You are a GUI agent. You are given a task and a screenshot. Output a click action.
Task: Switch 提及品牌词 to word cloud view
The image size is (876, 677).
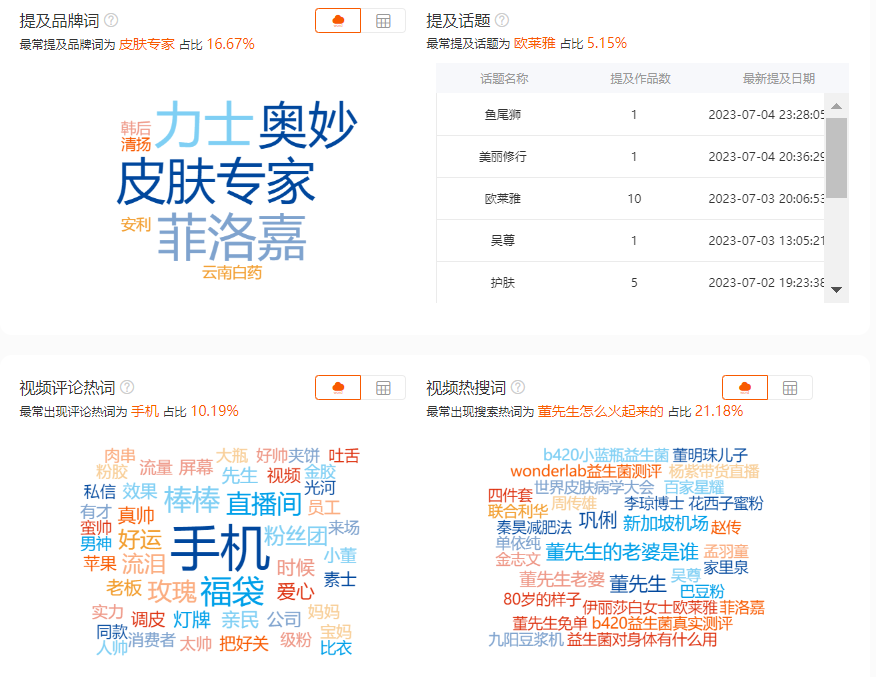[338, 21]
